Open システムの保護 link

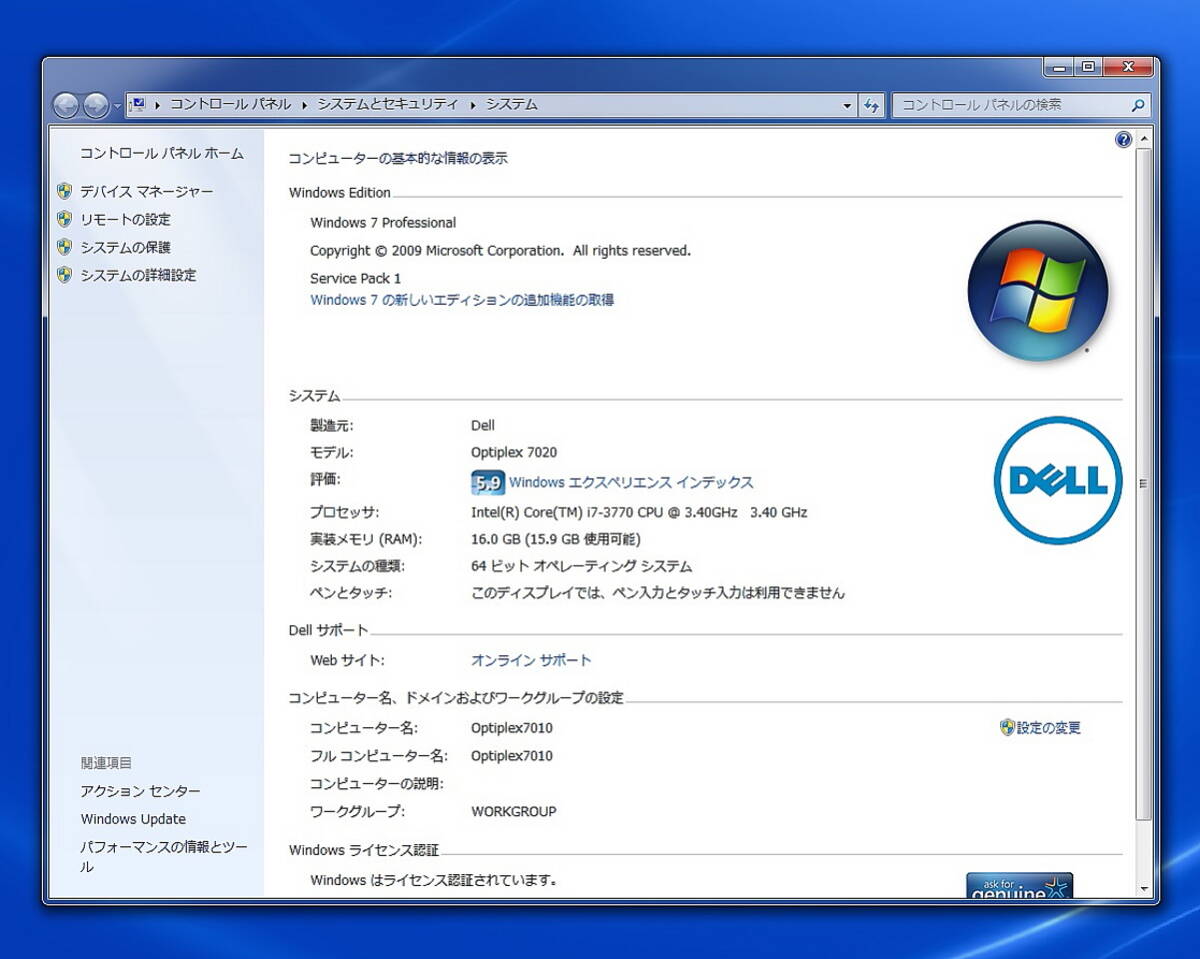126,247
